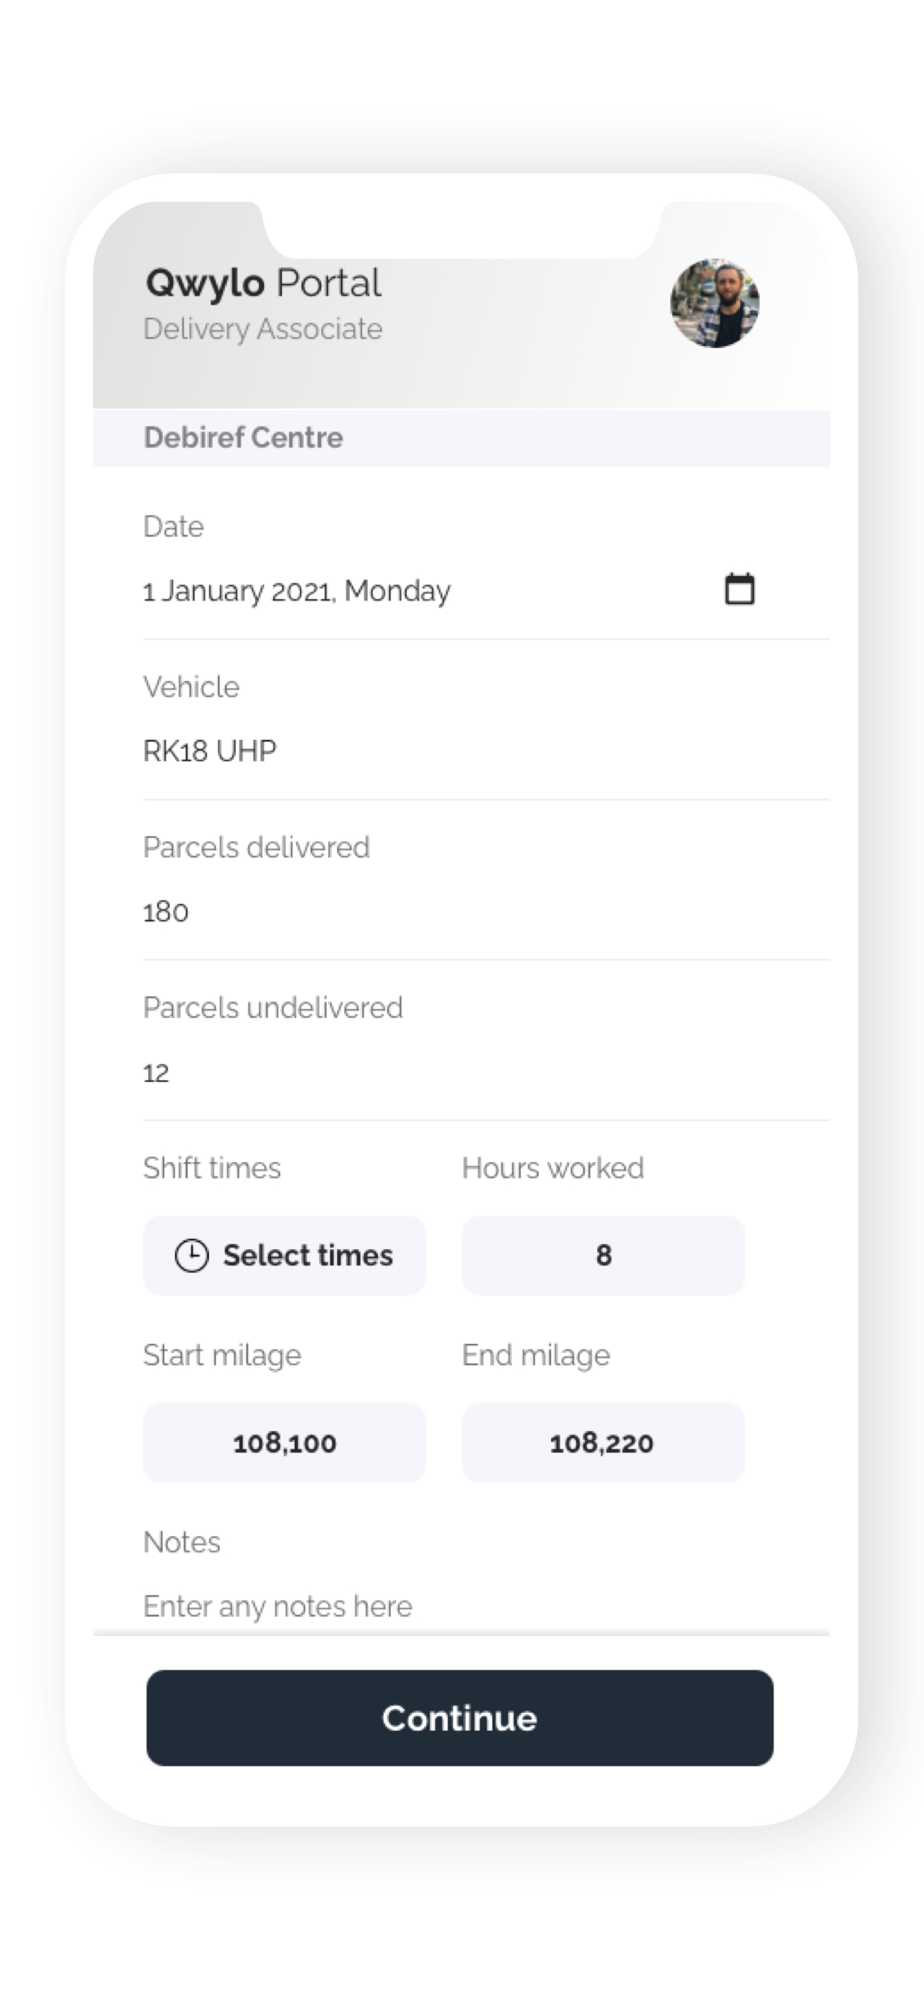Click the Vehicle field label
The image size is (924, 2000).
click(191, 687)
